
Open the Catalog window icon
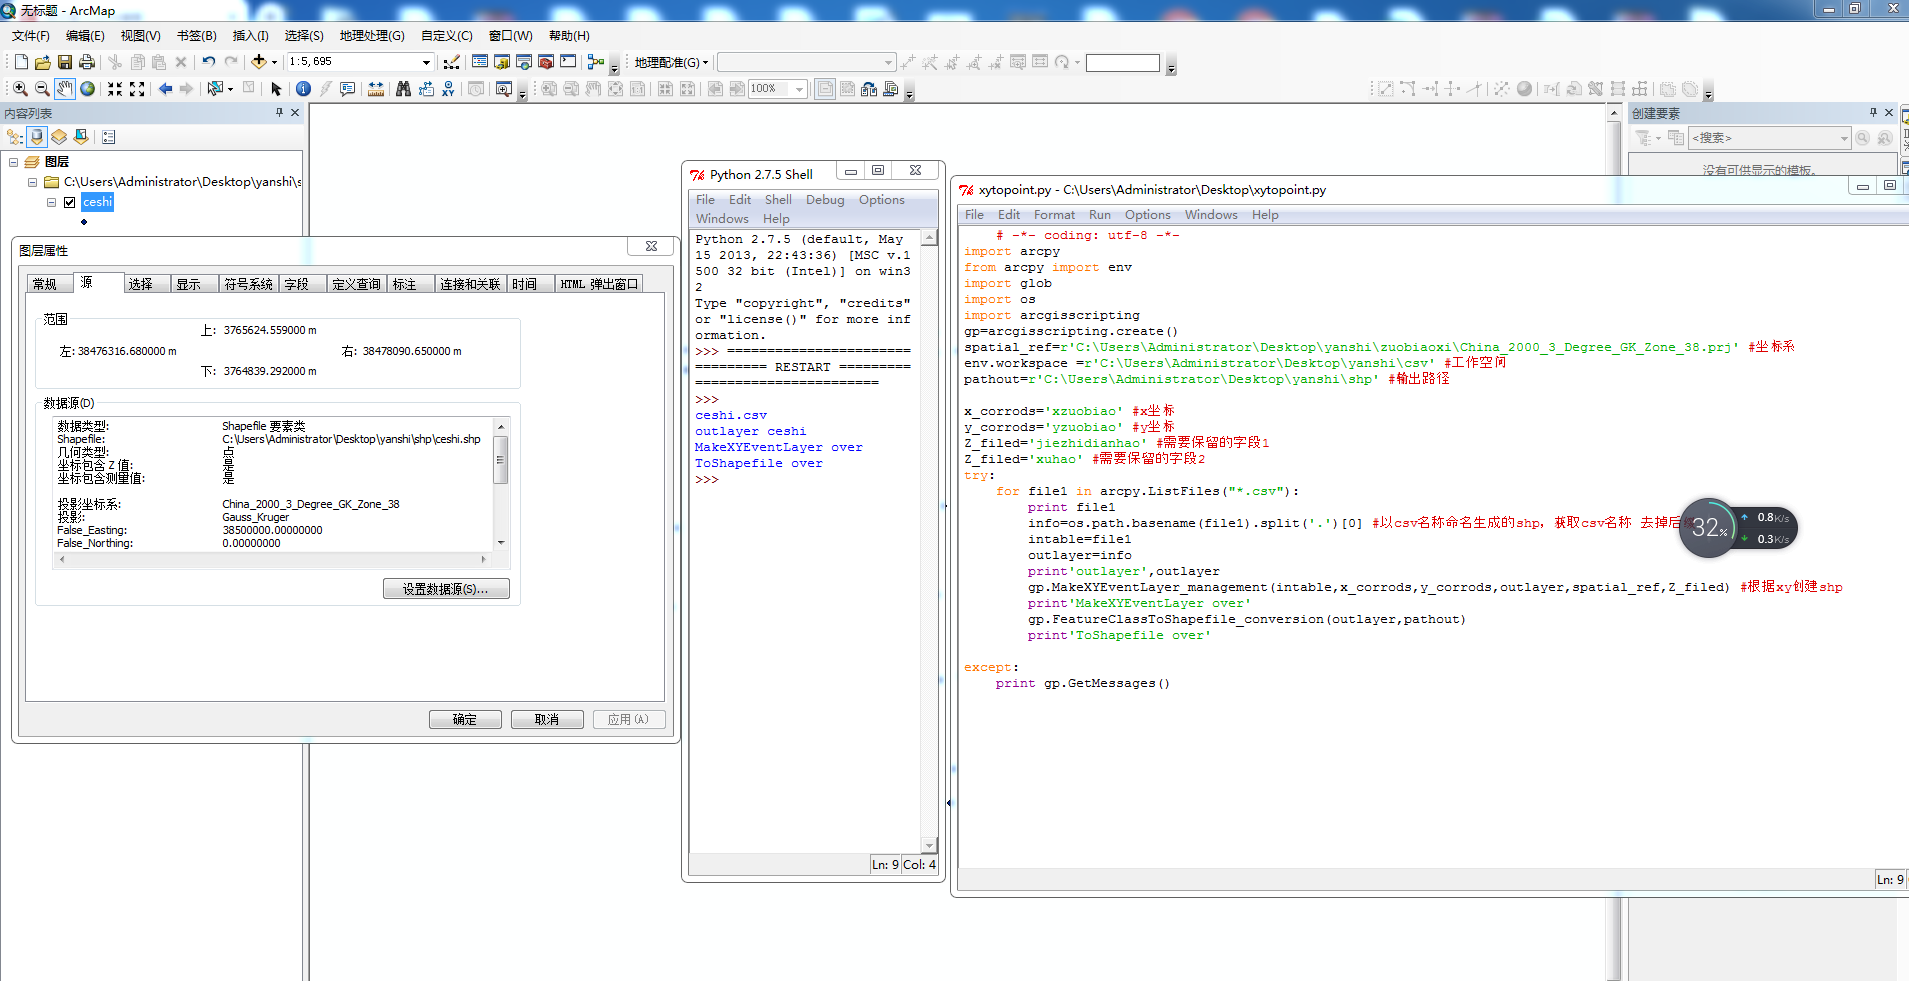502,62
